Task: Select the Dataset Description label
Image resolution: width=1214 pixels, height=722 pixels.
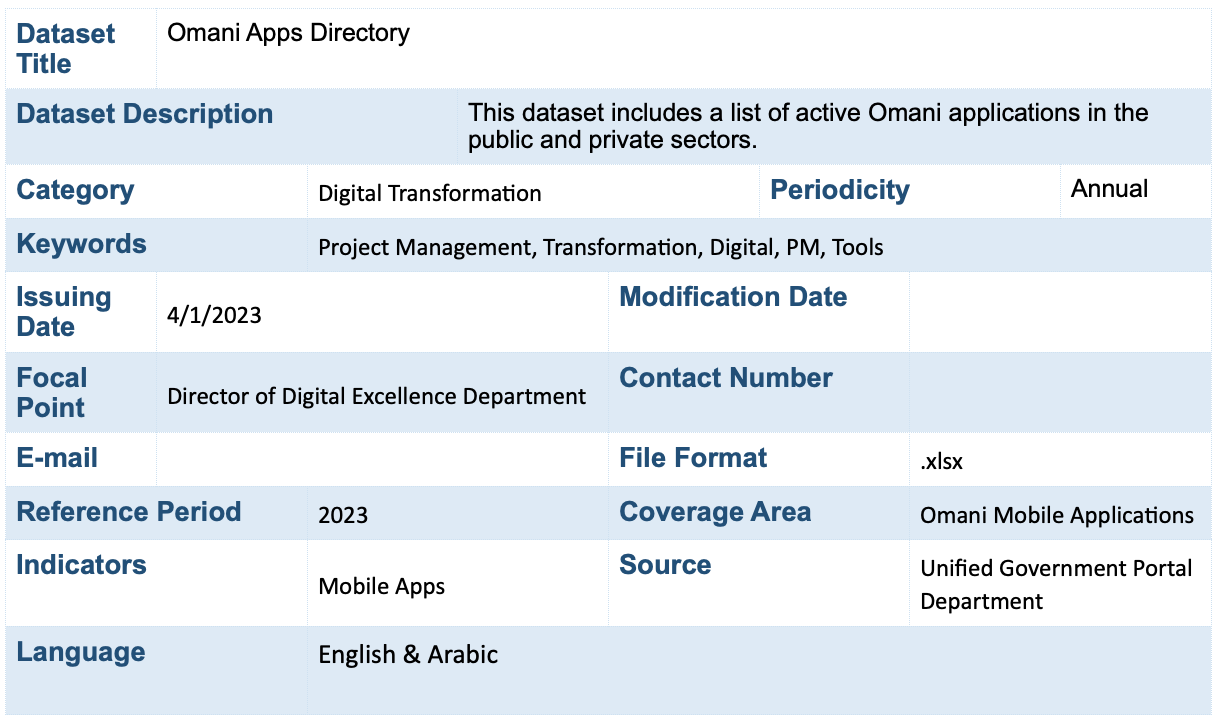Action: pos(145,114)
